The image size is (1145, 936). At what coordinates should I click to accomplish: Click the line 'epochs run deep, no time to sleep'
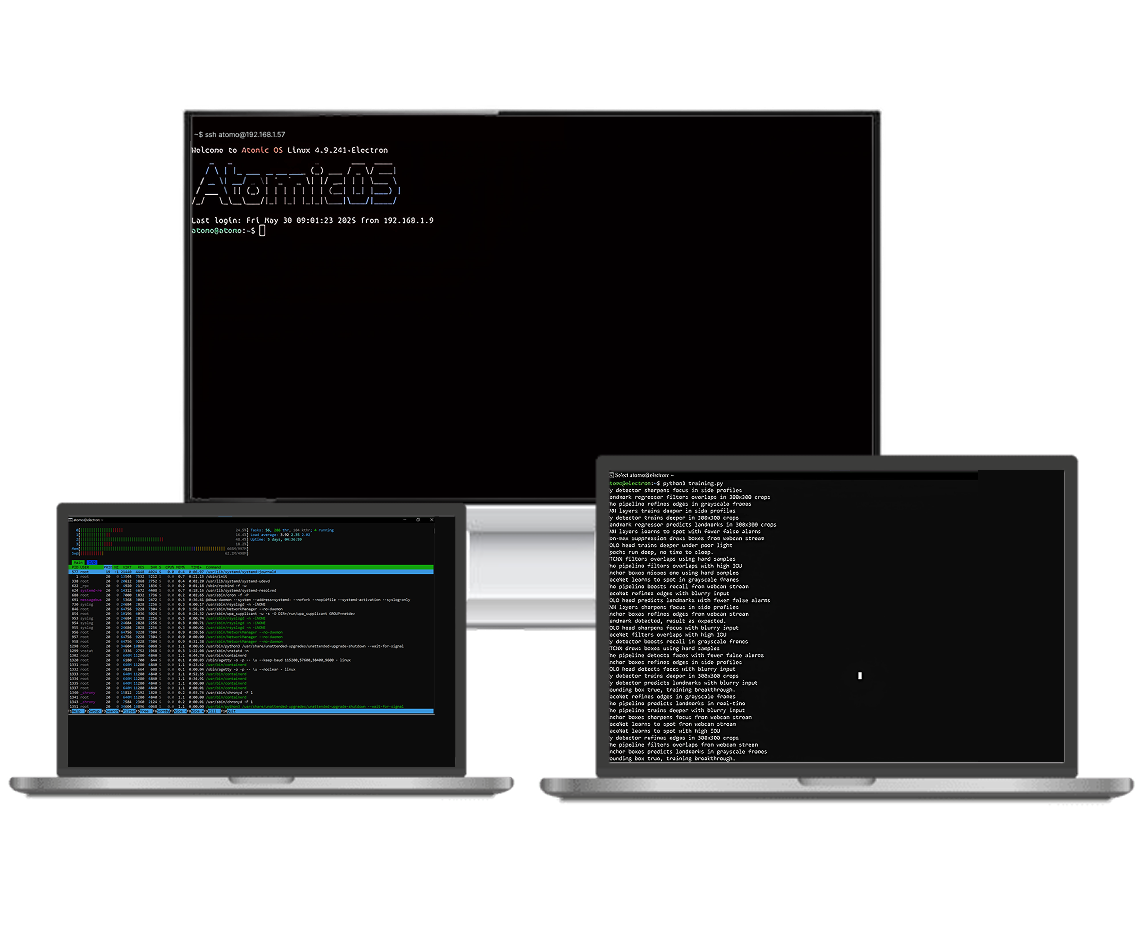[x=661, y=552]
